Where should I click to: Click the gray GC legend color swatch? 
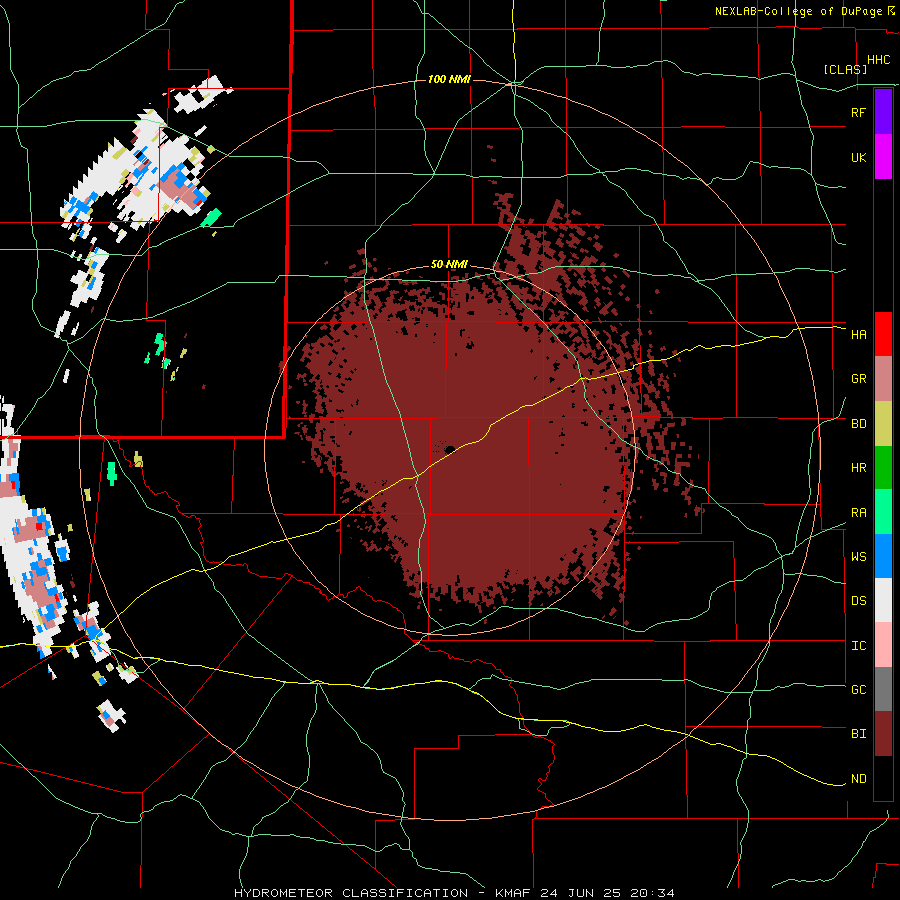click(x=883, y=689)
